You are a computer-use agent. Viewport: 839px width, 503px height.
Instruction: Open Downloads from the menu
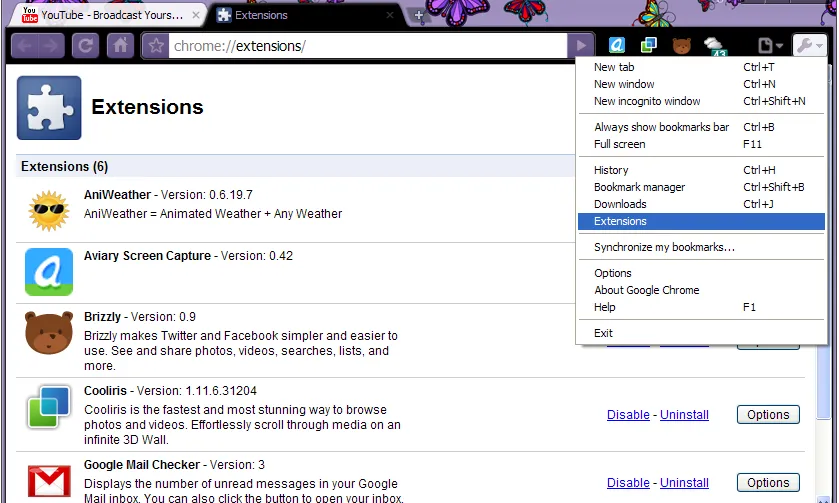701,204
